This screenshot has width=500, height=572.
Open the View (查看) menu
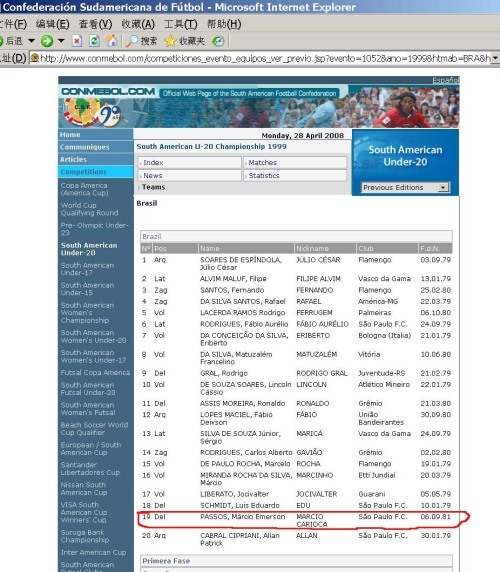coord(96,24)
